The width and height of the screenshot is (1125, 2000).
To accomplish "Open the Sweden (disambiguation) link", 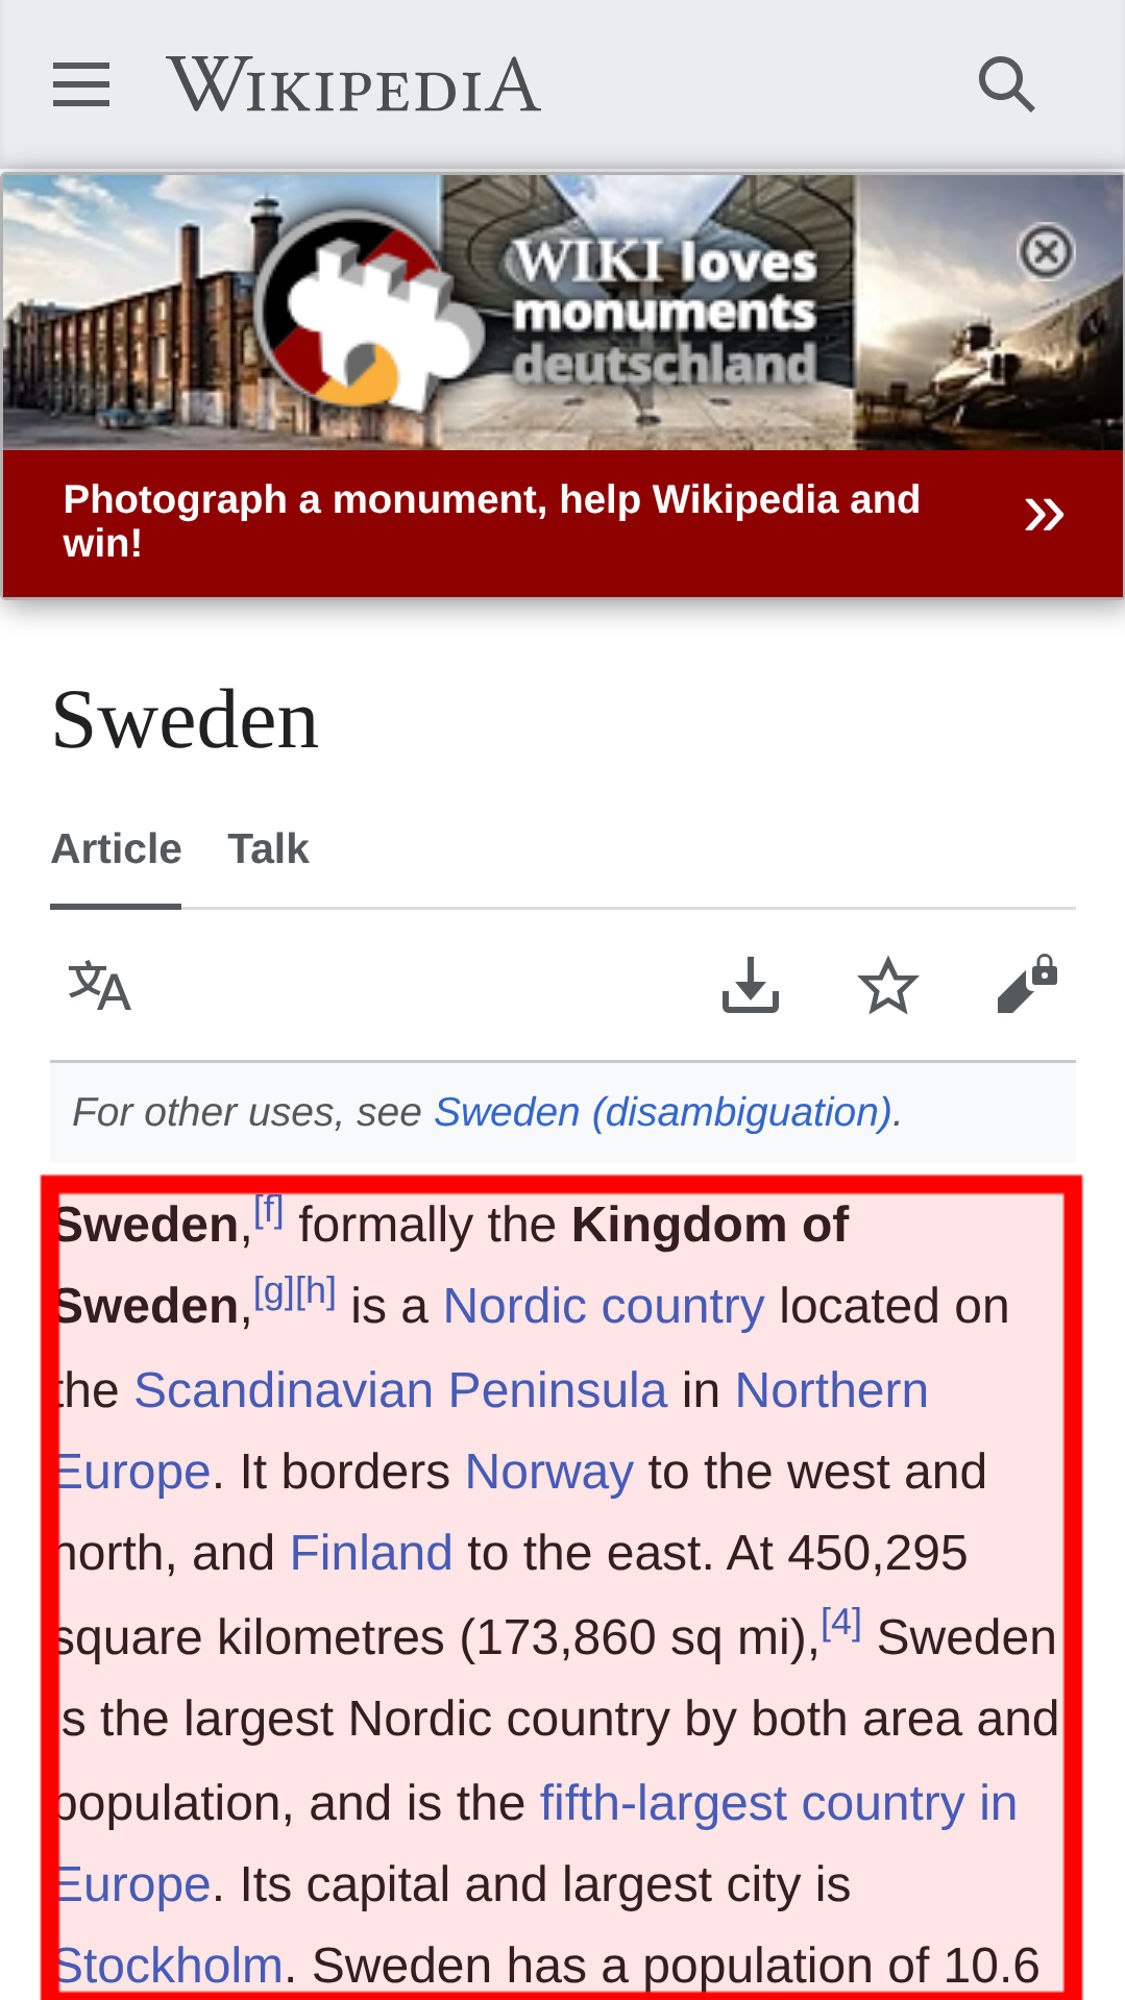I will [663, 1112].
